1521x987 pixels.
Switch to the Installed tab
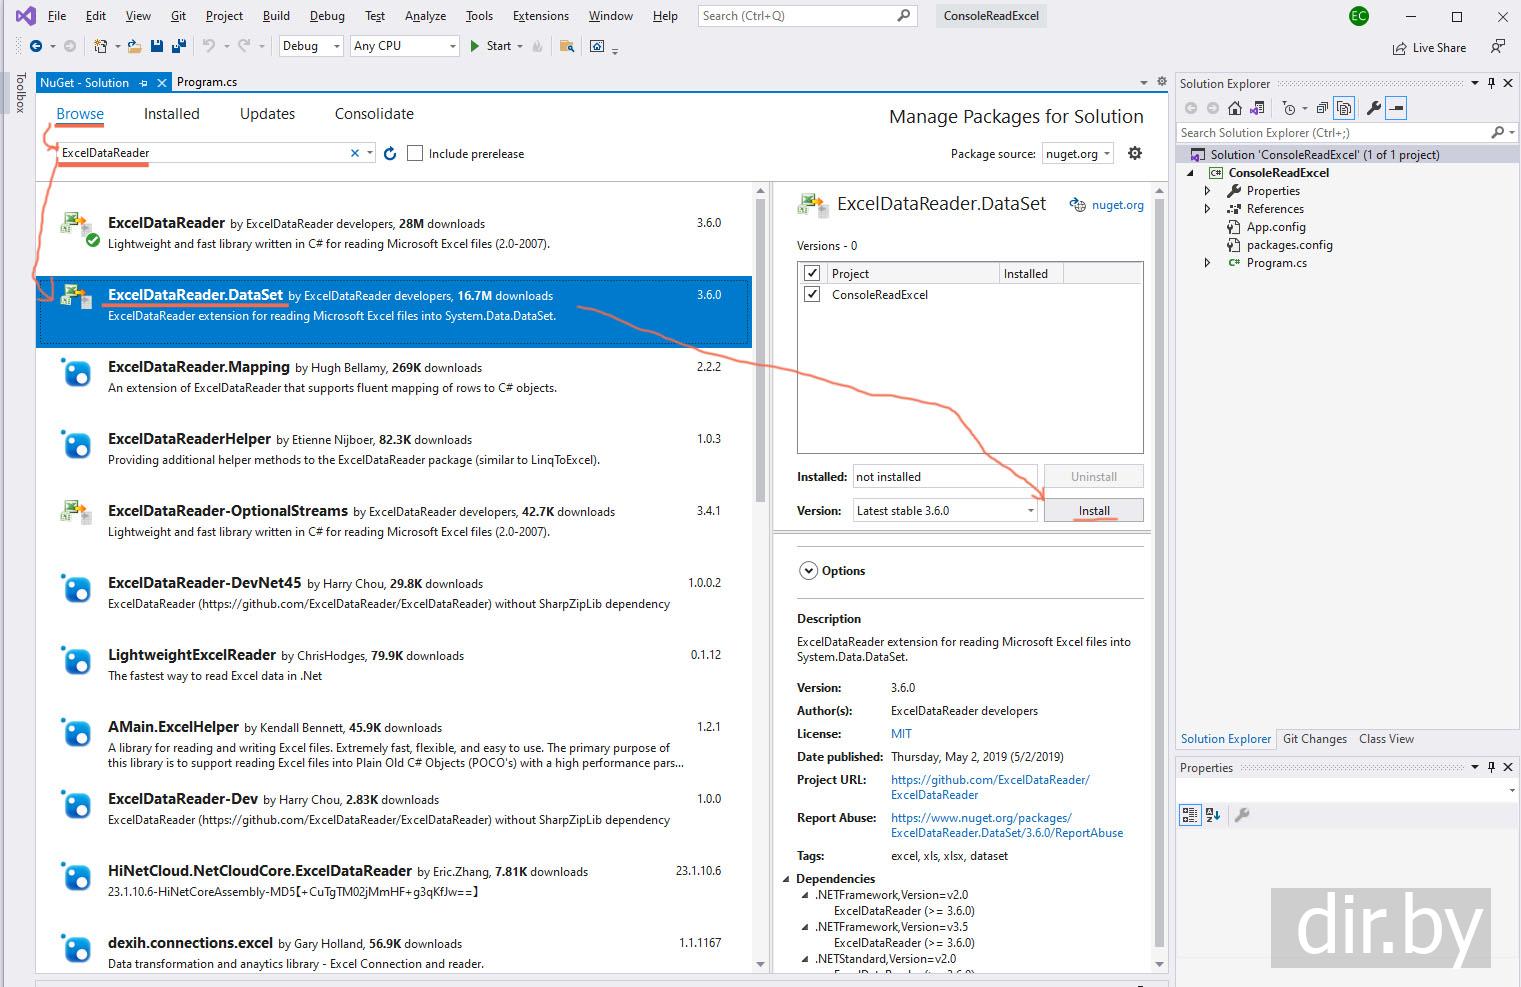[x=171, y=114]
